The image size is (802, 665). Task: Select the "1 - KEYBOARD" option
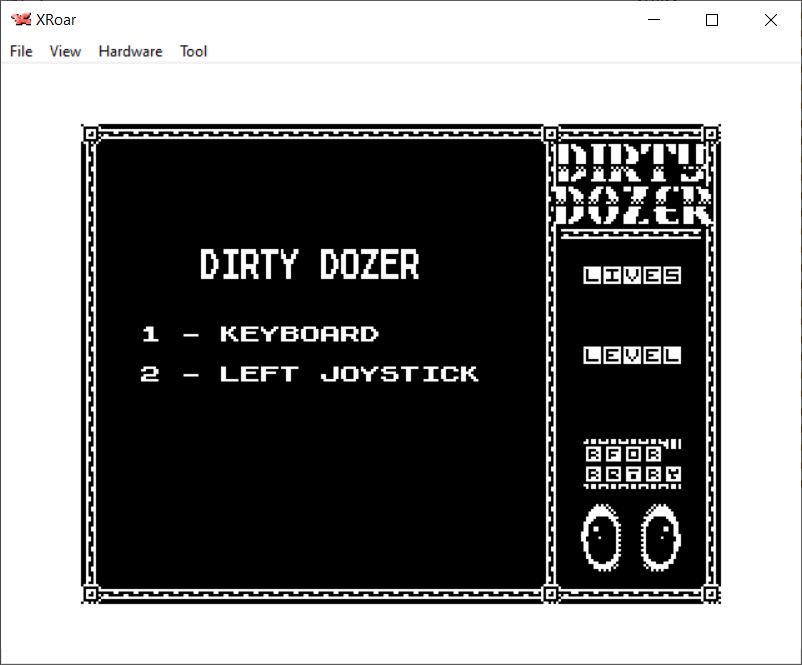[260, 334]
